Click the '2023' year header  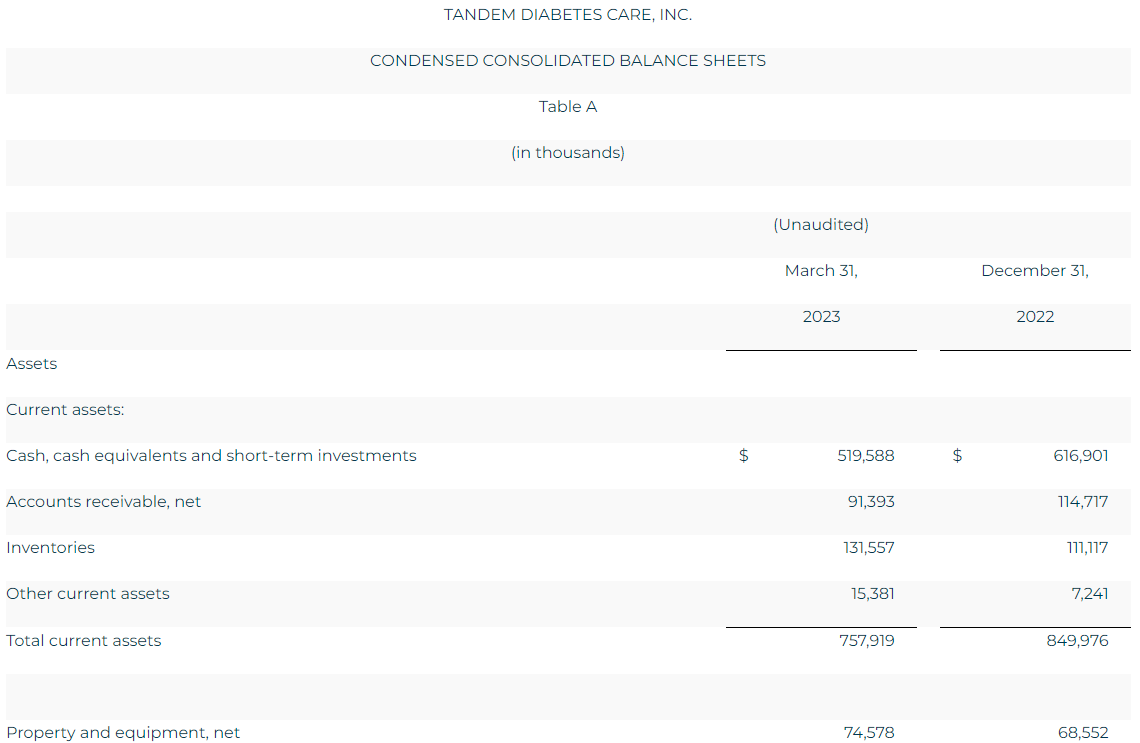[x=821, y=316]
